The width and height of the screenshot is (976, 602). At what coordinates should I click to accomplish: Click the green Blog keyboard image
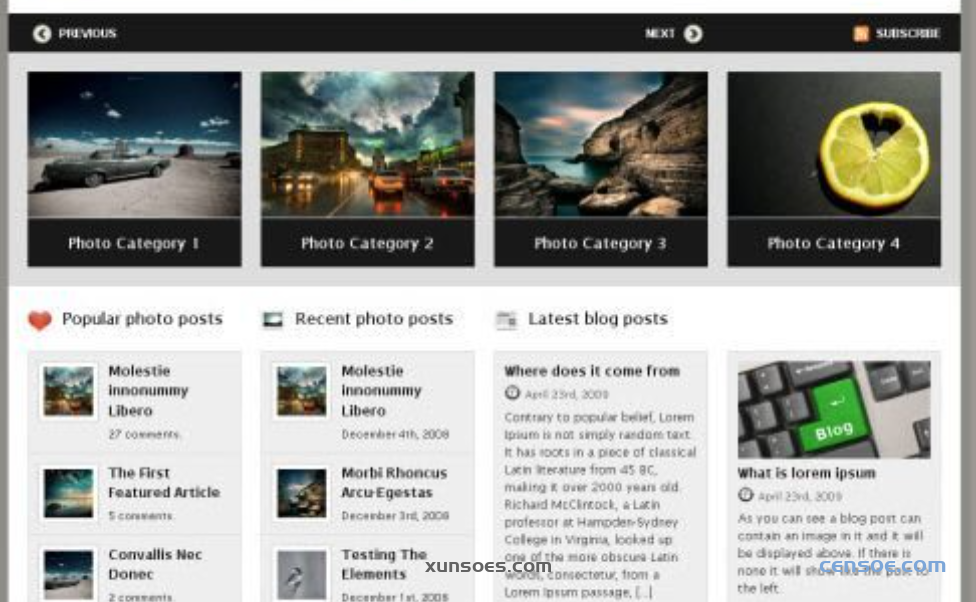[833, 409]
